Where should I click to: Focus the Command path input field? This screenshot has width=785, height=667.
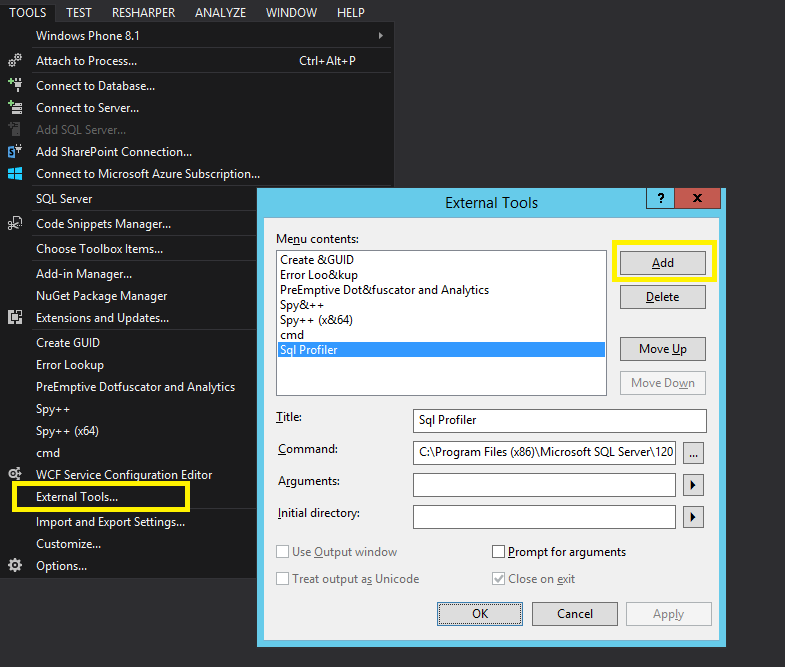(544, 453)
